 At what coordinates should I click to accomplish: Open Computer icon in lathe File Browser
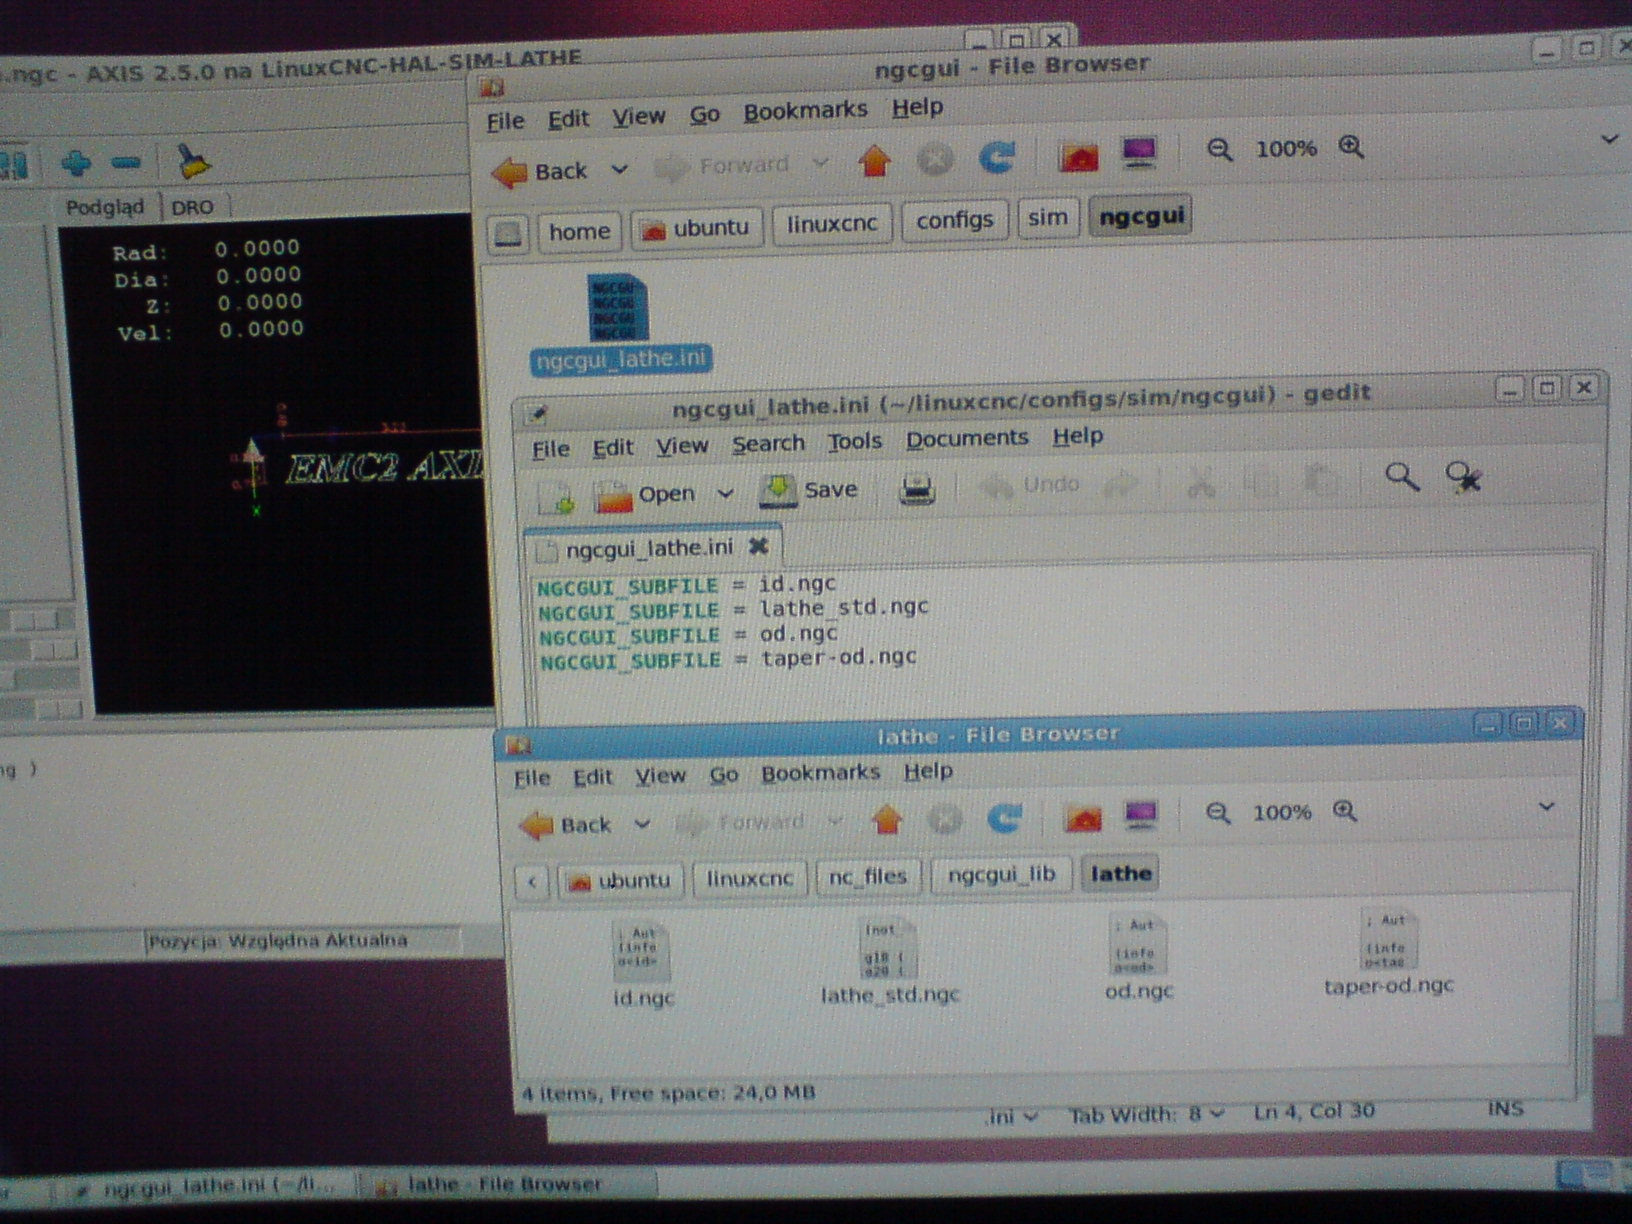[x=1141, y=815]
